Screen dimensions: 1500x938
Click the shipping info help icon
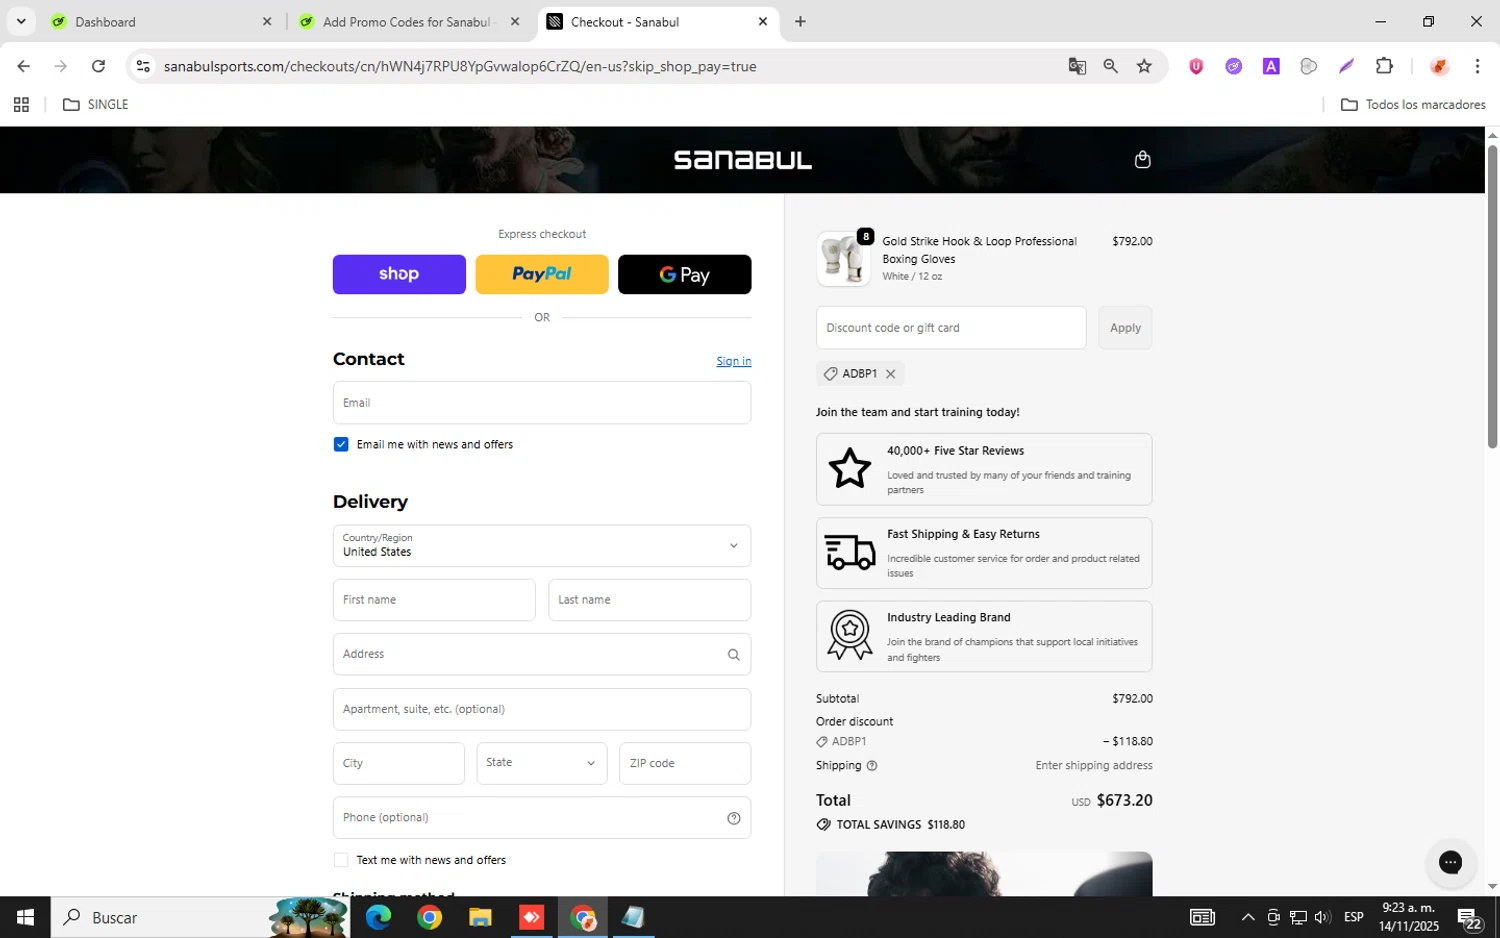click(x=871, y=766)
